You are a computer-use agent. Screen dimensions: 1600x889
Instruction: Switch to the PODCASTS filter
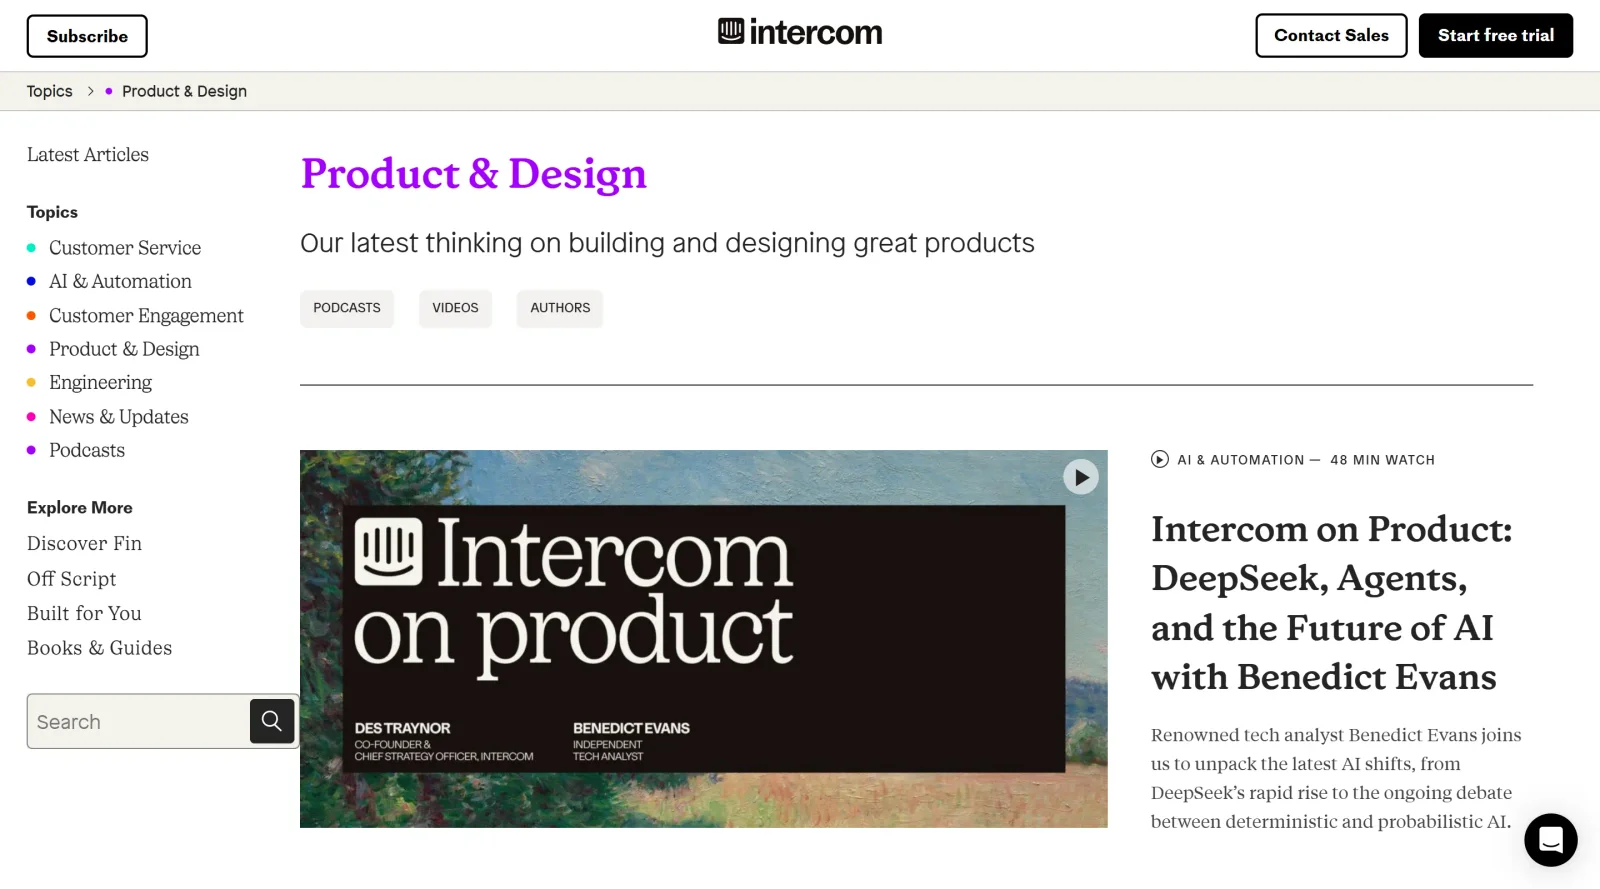[x=346, y=308]
